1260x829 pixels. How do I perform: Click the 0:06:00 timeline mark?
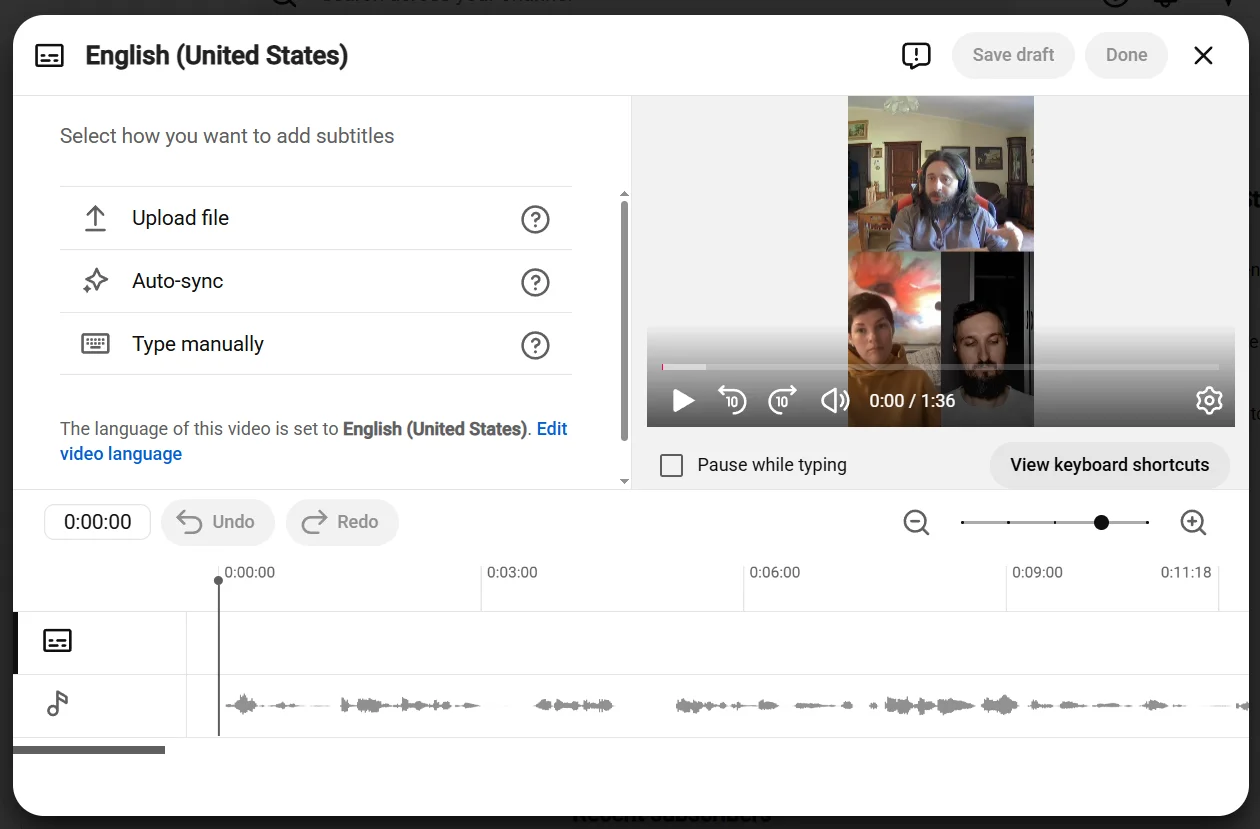[775, 573]
